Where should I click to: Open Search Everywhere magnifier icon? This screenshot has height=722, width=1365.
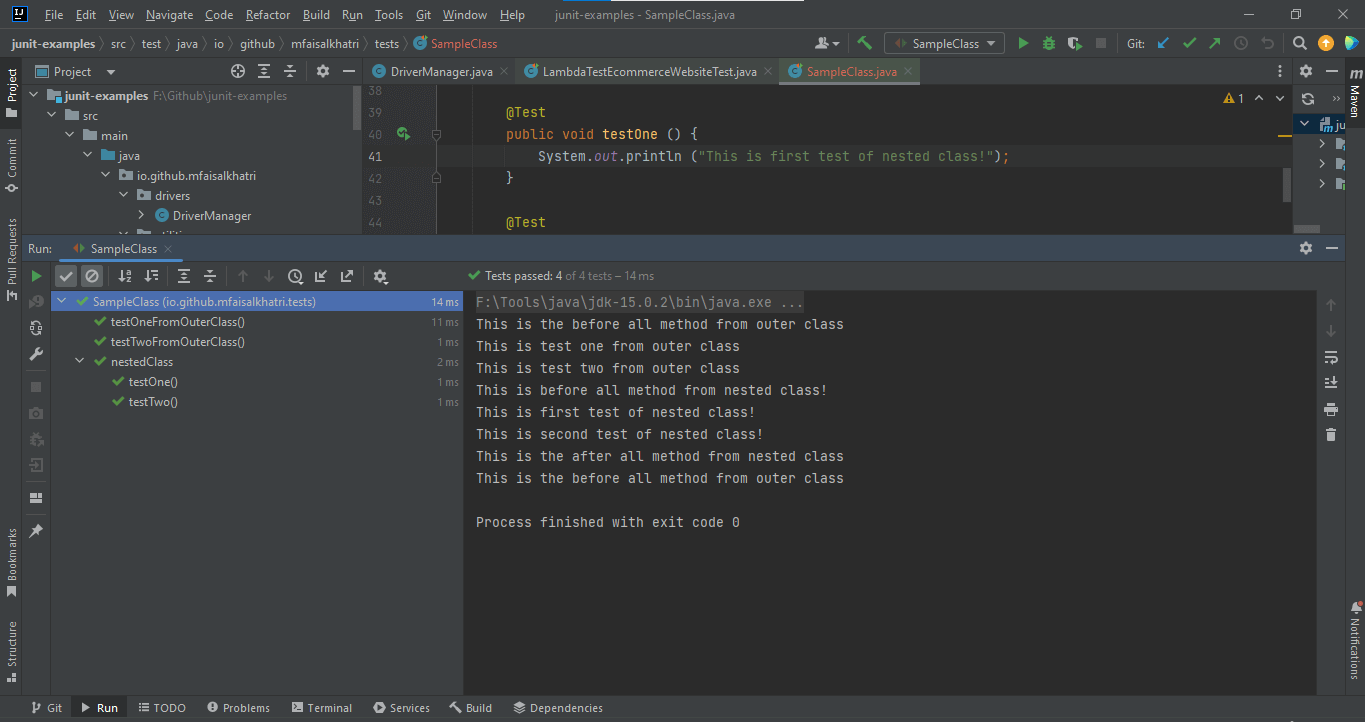point(1299,43)
